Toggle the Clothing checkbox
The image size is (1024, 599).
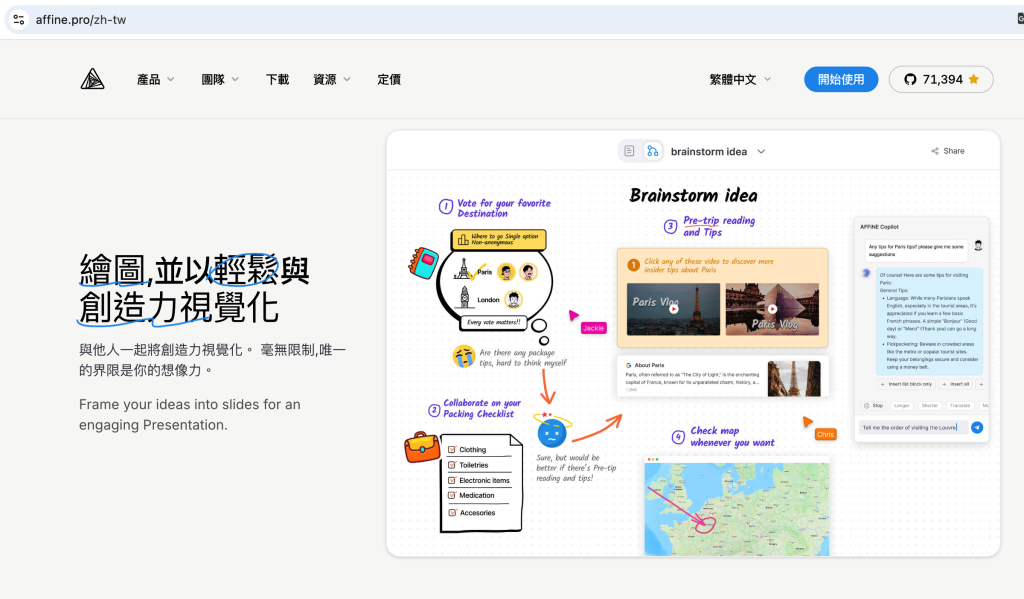(452, 449)
